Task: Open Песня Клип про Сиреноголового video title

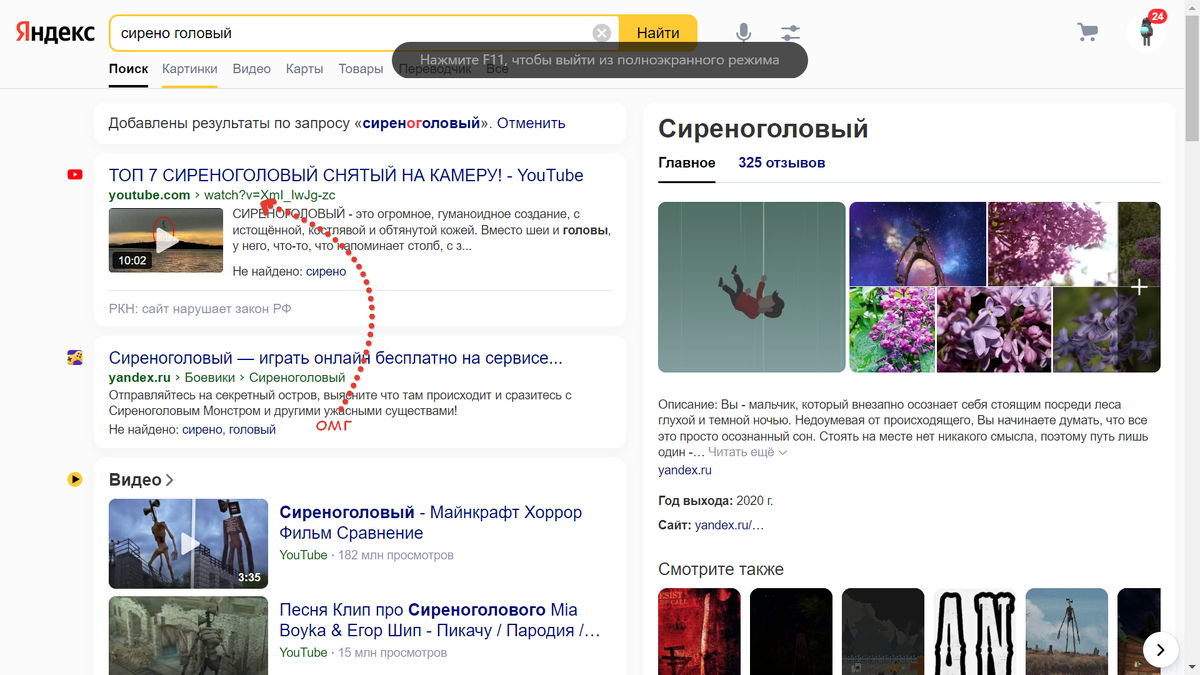Action: click(440, 620)
